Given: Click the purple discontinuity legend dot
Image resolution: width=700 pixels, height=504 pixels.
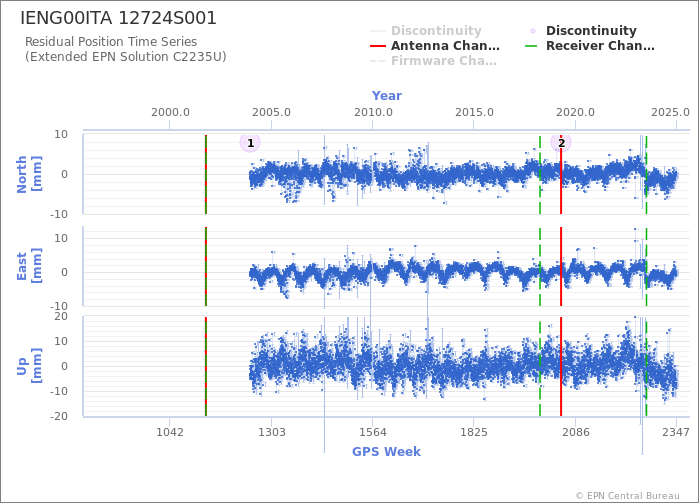Looking at the screenshot, I should coord(532,31).
